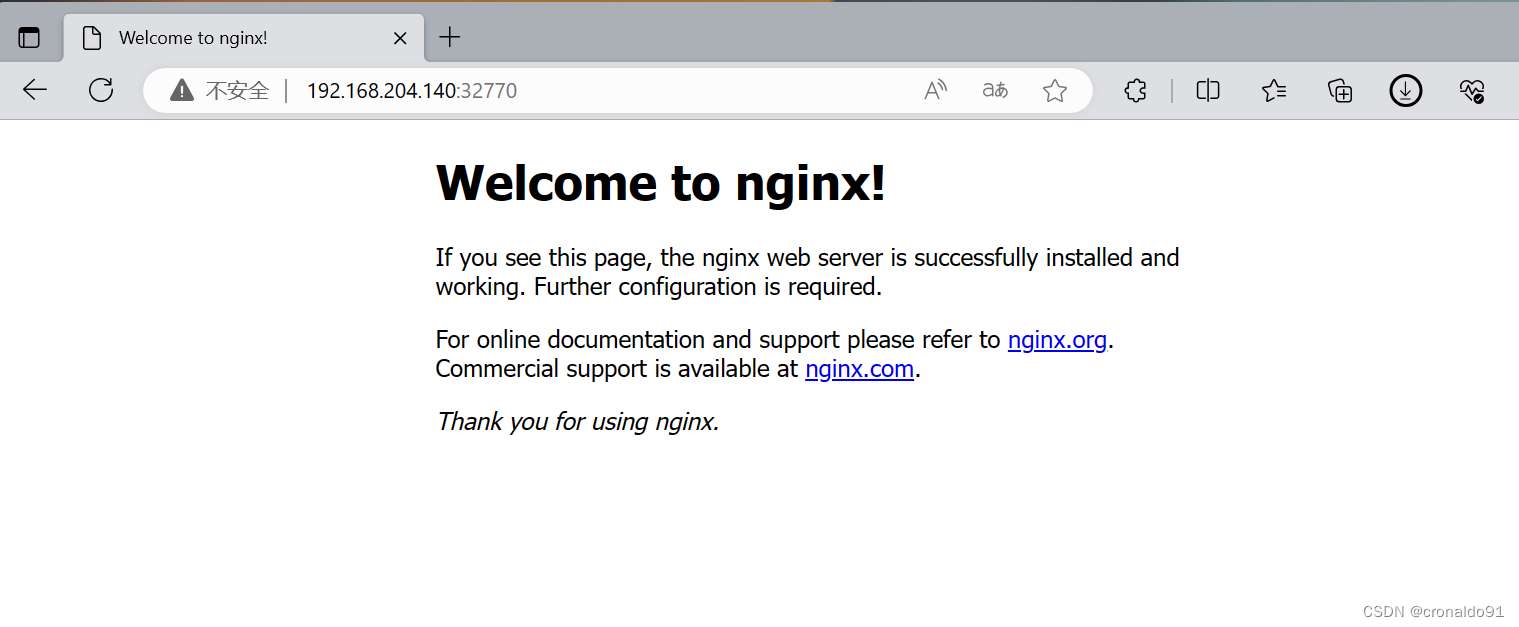Close the Welcome to nginx! tab

(400, 38)
